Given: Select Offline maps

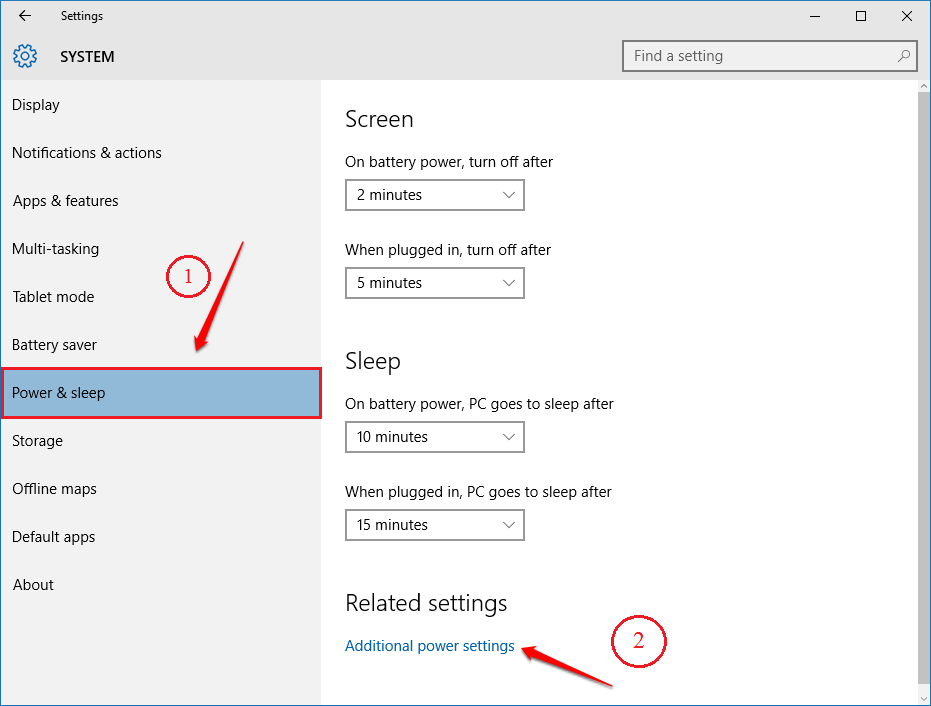Looking at the screenshot, I should tap(54, 488).
